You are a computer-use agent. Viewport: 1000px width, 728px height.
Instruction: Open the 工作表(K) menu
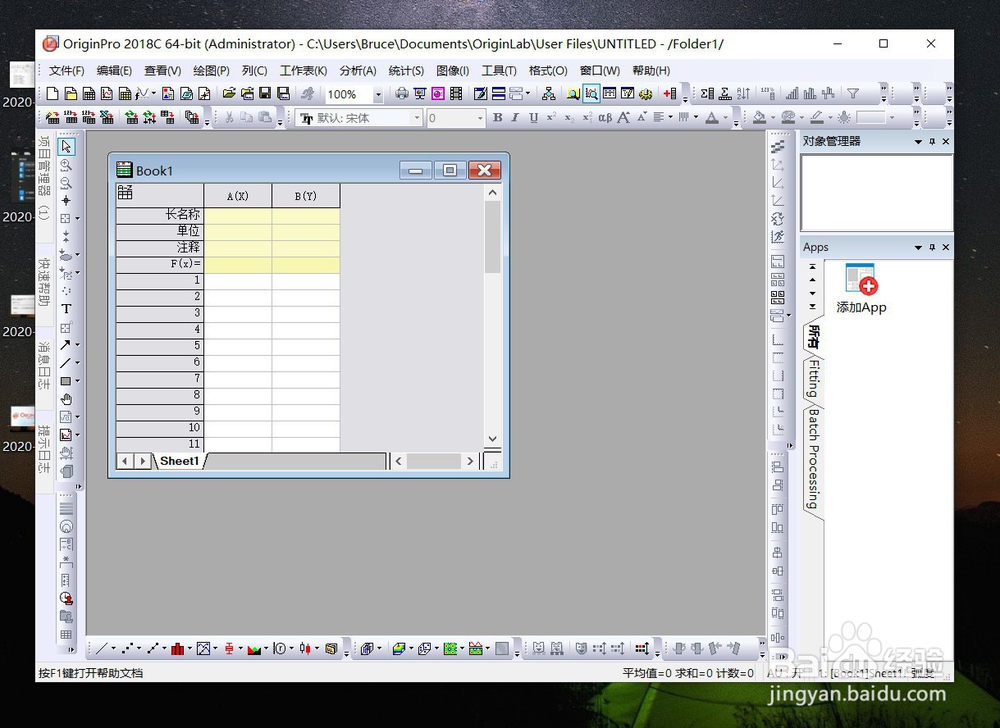[x=304, y=71]
